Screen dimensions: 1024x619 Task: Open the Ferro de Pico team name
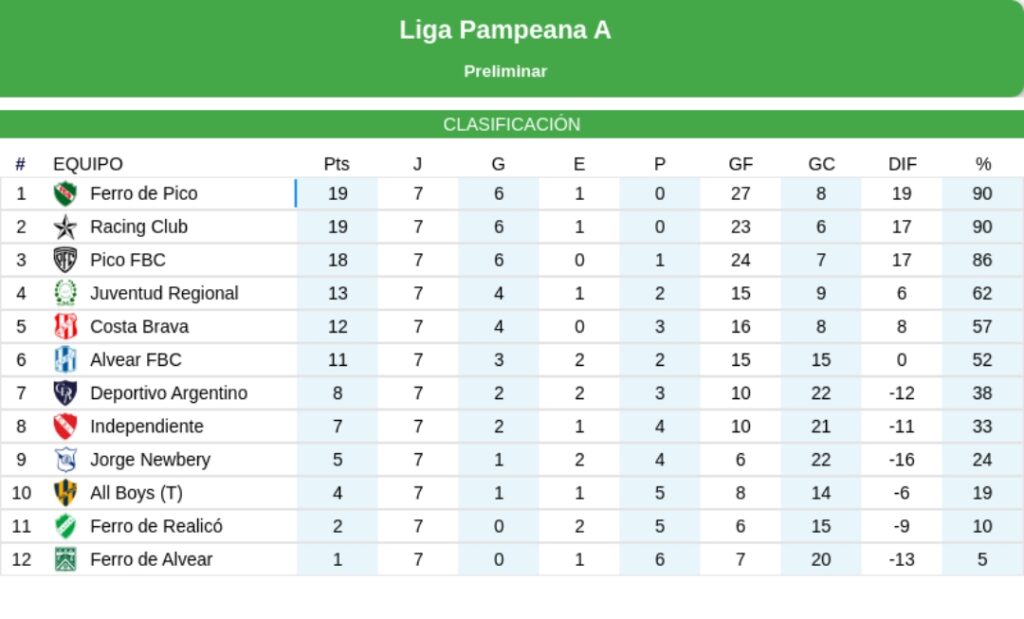pos(143,194)
